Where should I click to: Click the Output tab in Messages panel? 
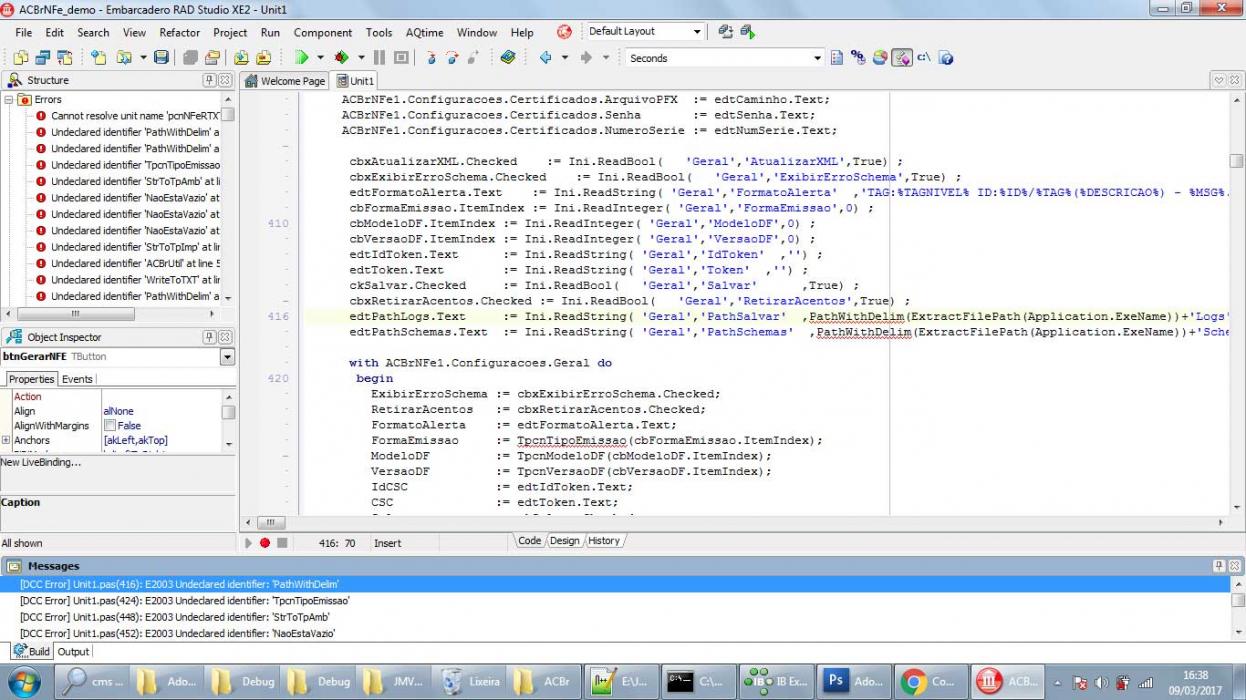click(73, 651)
